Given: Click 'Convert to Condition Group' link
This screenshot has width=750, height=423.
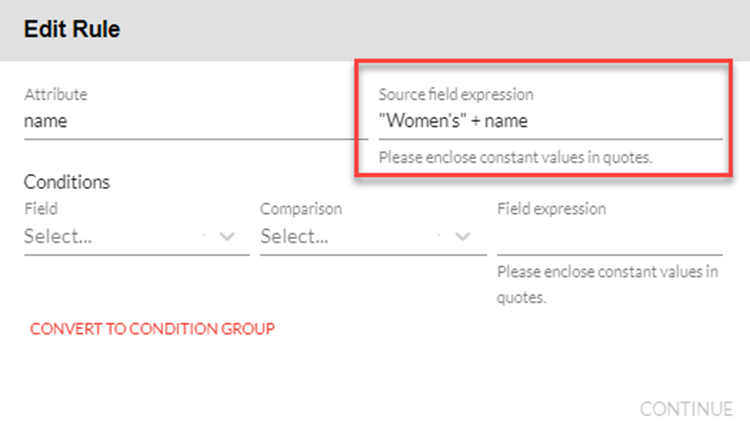Looking at the screenshot, I should click(x=152, y=328).
